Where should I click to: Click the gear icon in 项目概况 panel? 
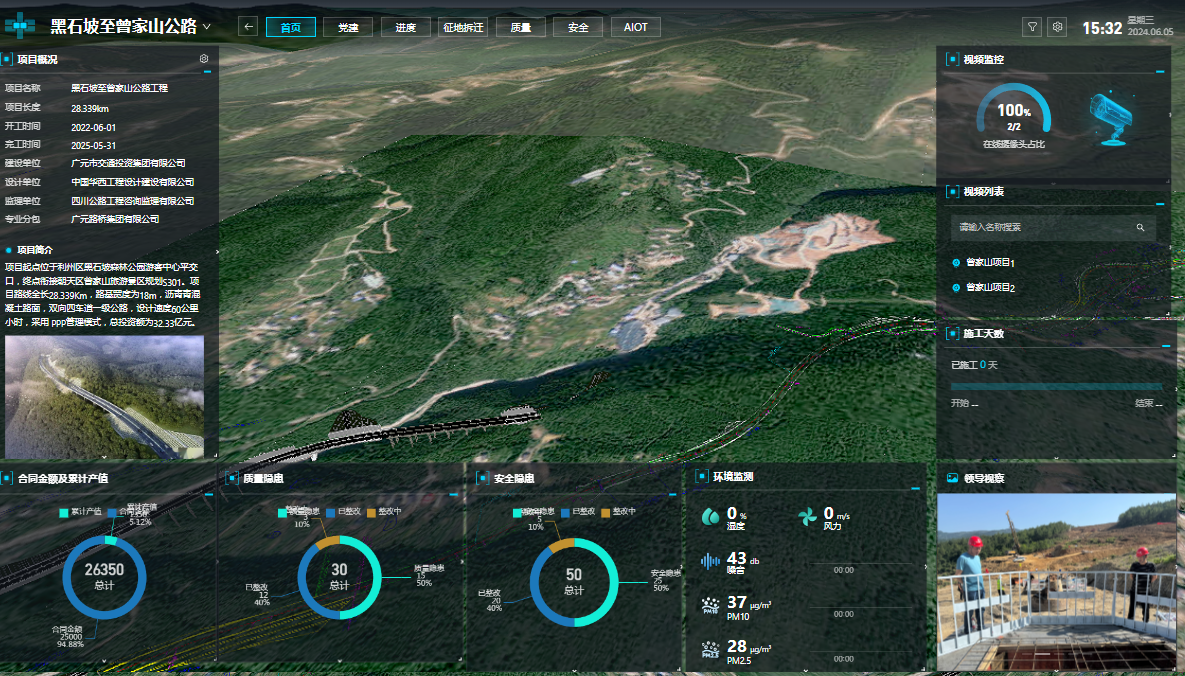pos(204,59)
